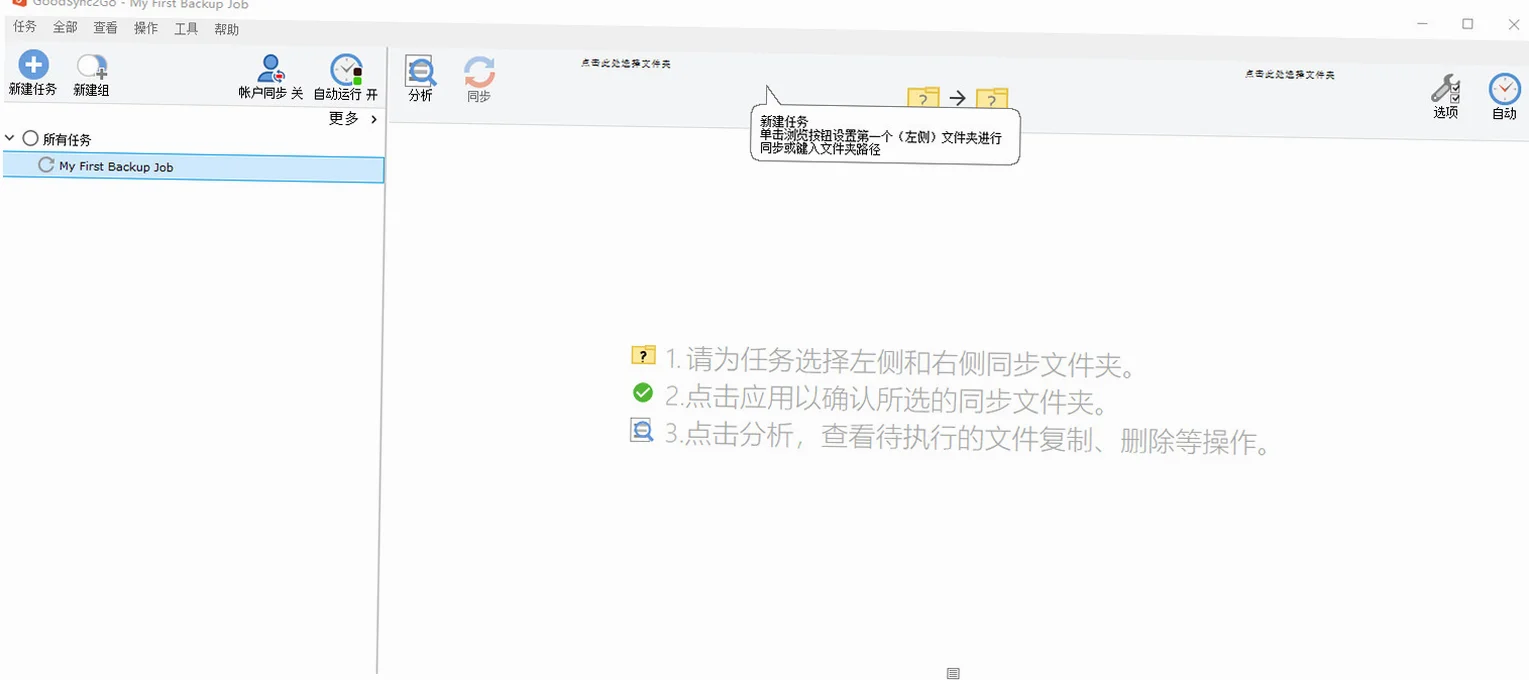Click left 'click here to select folder' path
This screenshot has width=1529, height=680.
[625, 63]
